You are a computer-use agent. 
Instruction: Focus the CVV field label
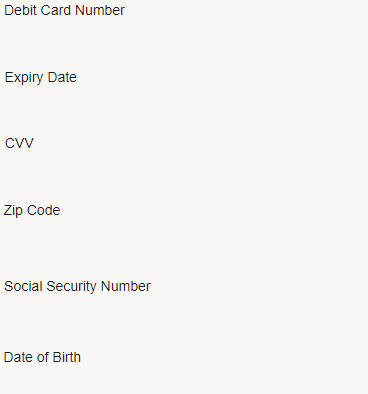click(19, 144)
